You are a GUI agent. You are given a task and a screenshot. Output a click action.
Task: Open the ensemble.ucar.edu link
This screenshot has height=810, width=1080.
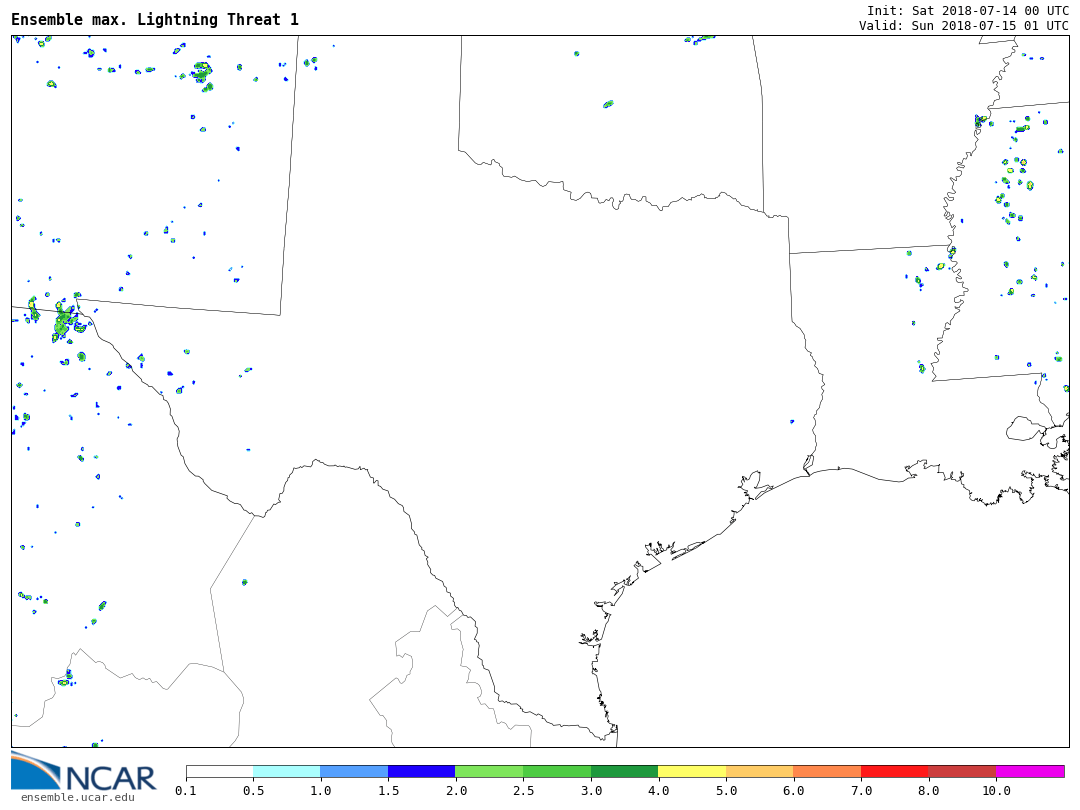77,797
